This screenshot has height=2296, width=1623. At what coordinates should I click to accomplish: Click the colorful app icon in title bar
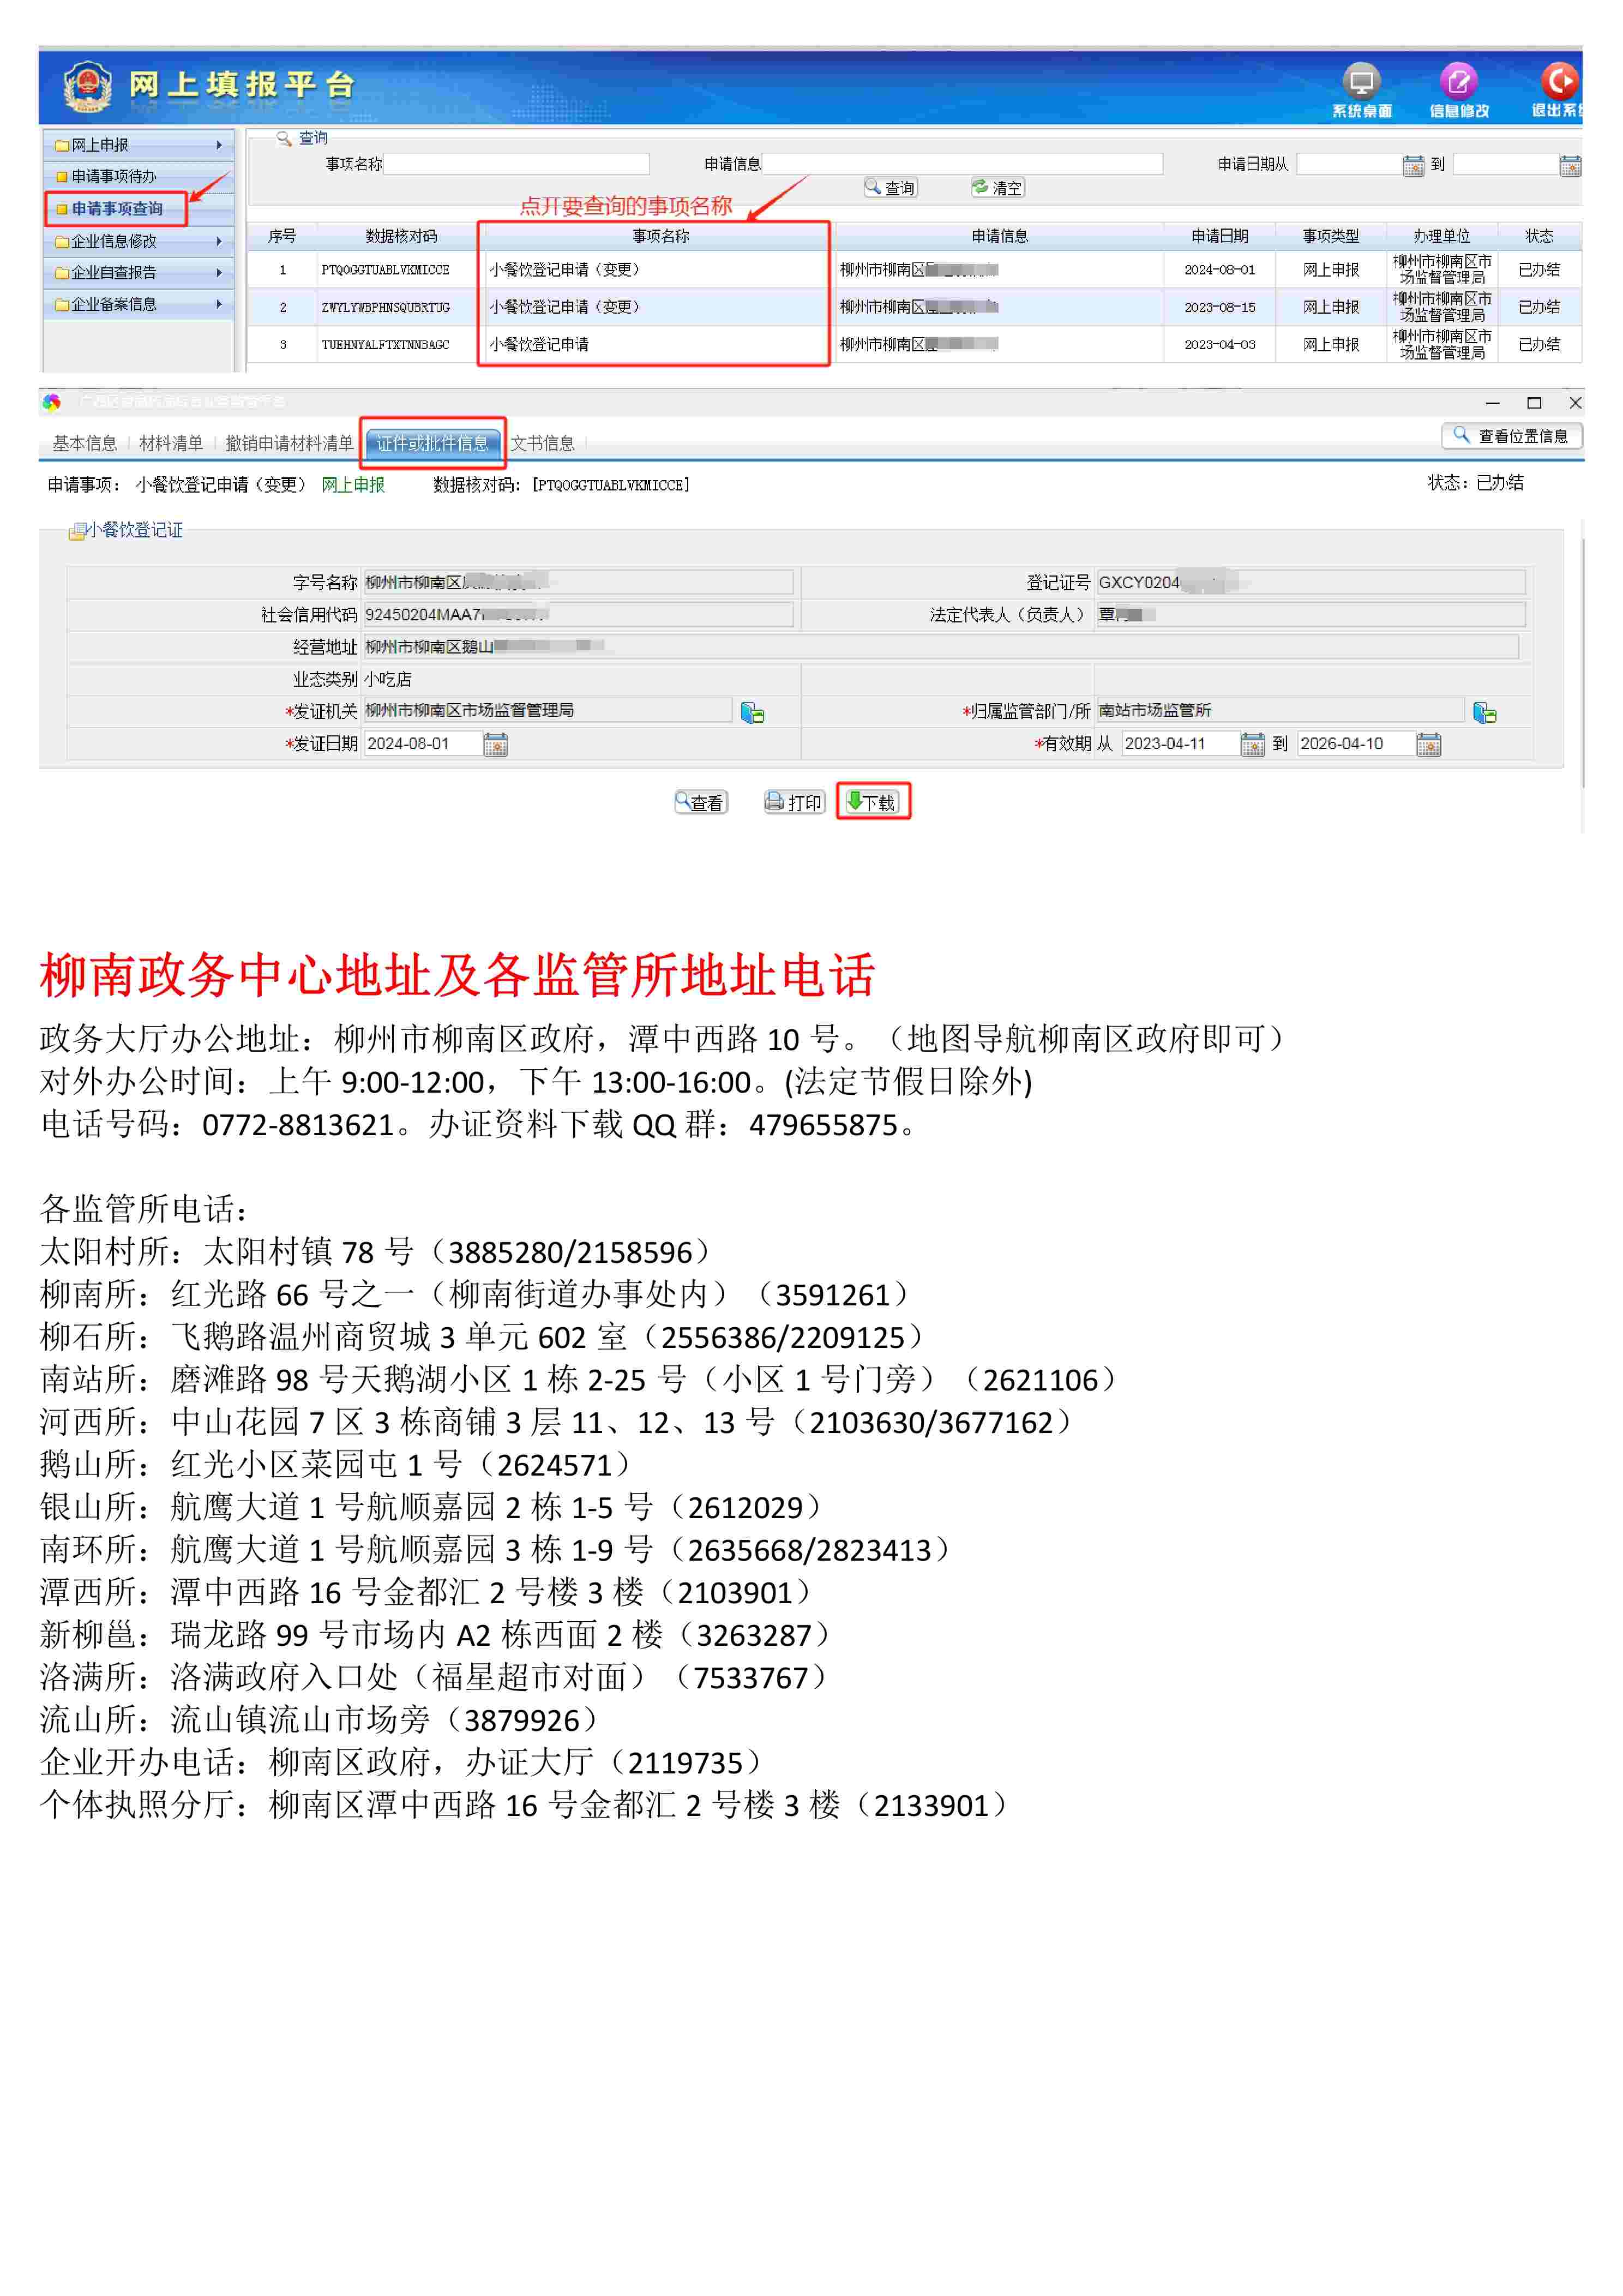pos(51,402)
